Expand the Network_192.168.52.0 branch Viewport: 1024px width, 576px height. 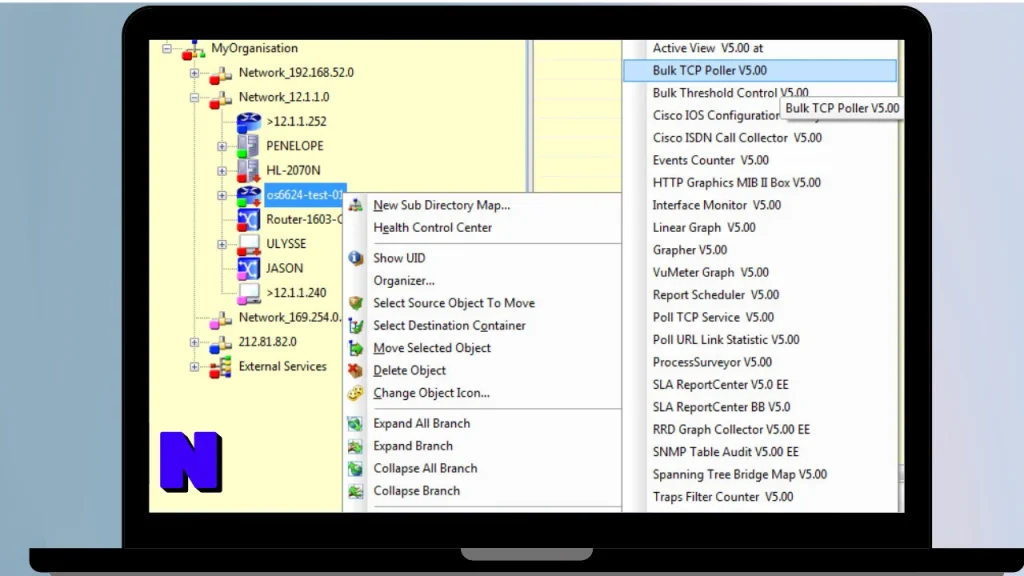click(x=195, y=73)
